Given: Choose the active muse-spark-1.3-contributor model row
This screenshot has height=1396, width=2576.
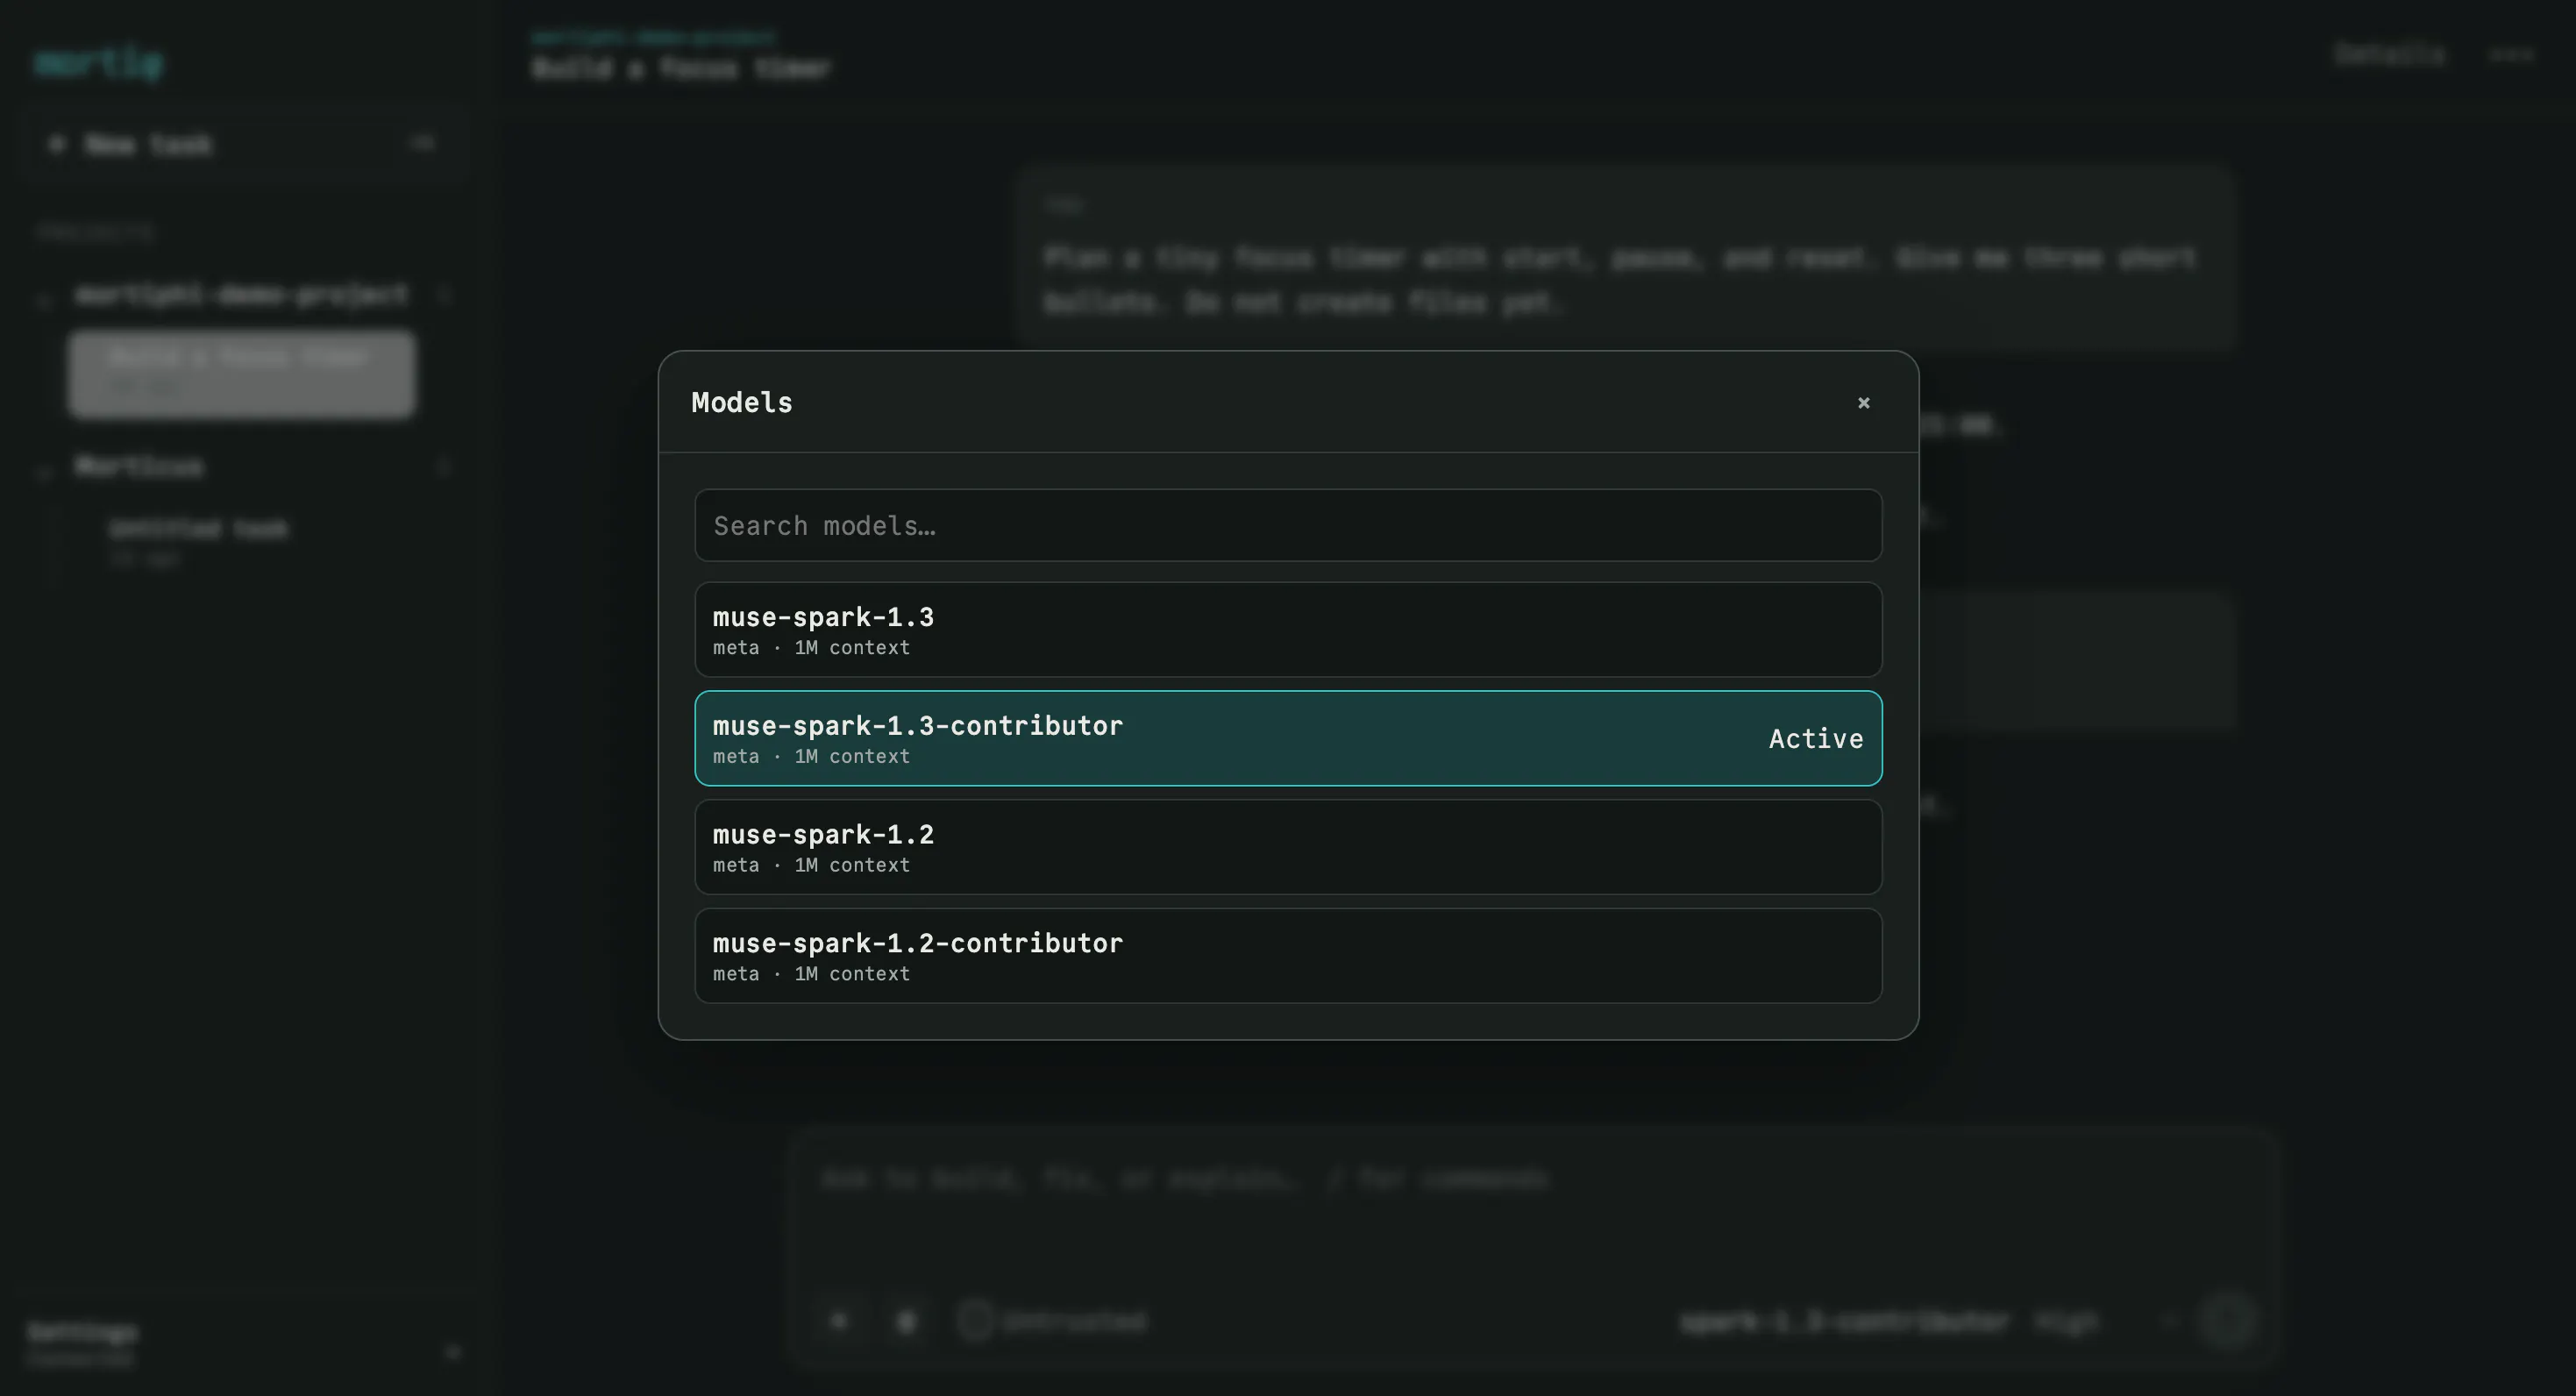Looking at the screenshot, I should tap(1288, 738).
